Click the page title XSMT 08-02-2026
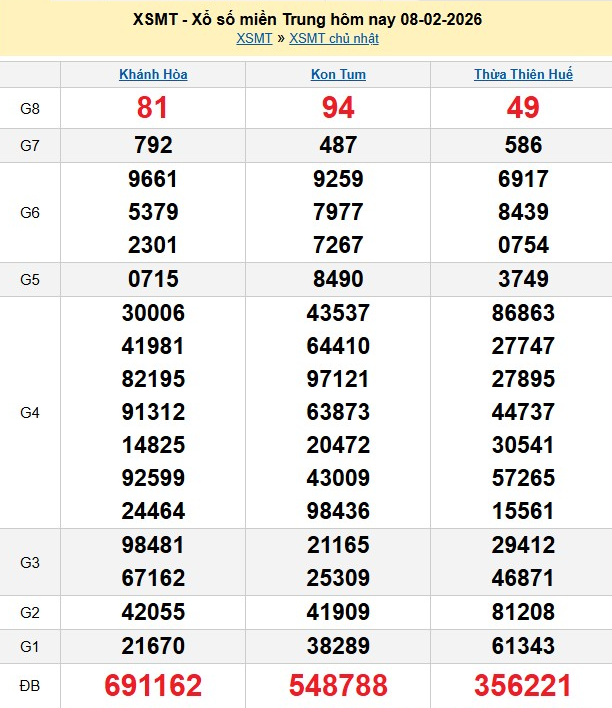The height and width of the screenshot is (708, 612). tap(306, 20)
